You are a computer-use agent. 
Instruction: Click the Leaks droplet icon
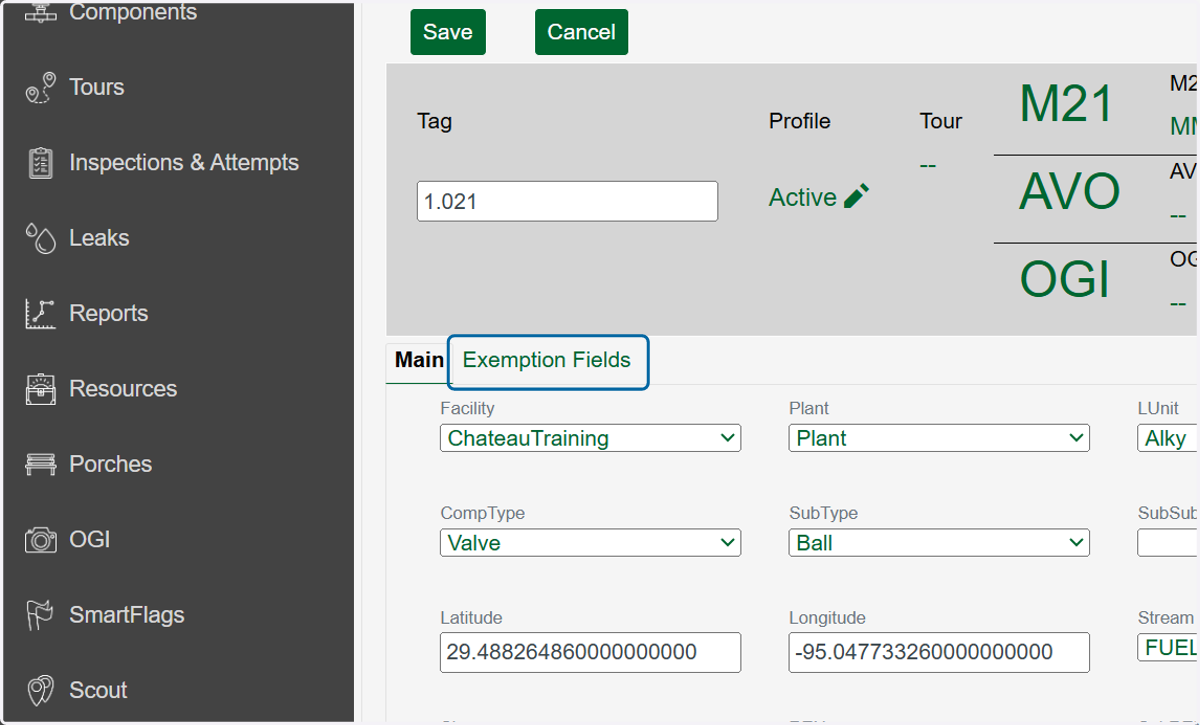click(x=40, y=238)
